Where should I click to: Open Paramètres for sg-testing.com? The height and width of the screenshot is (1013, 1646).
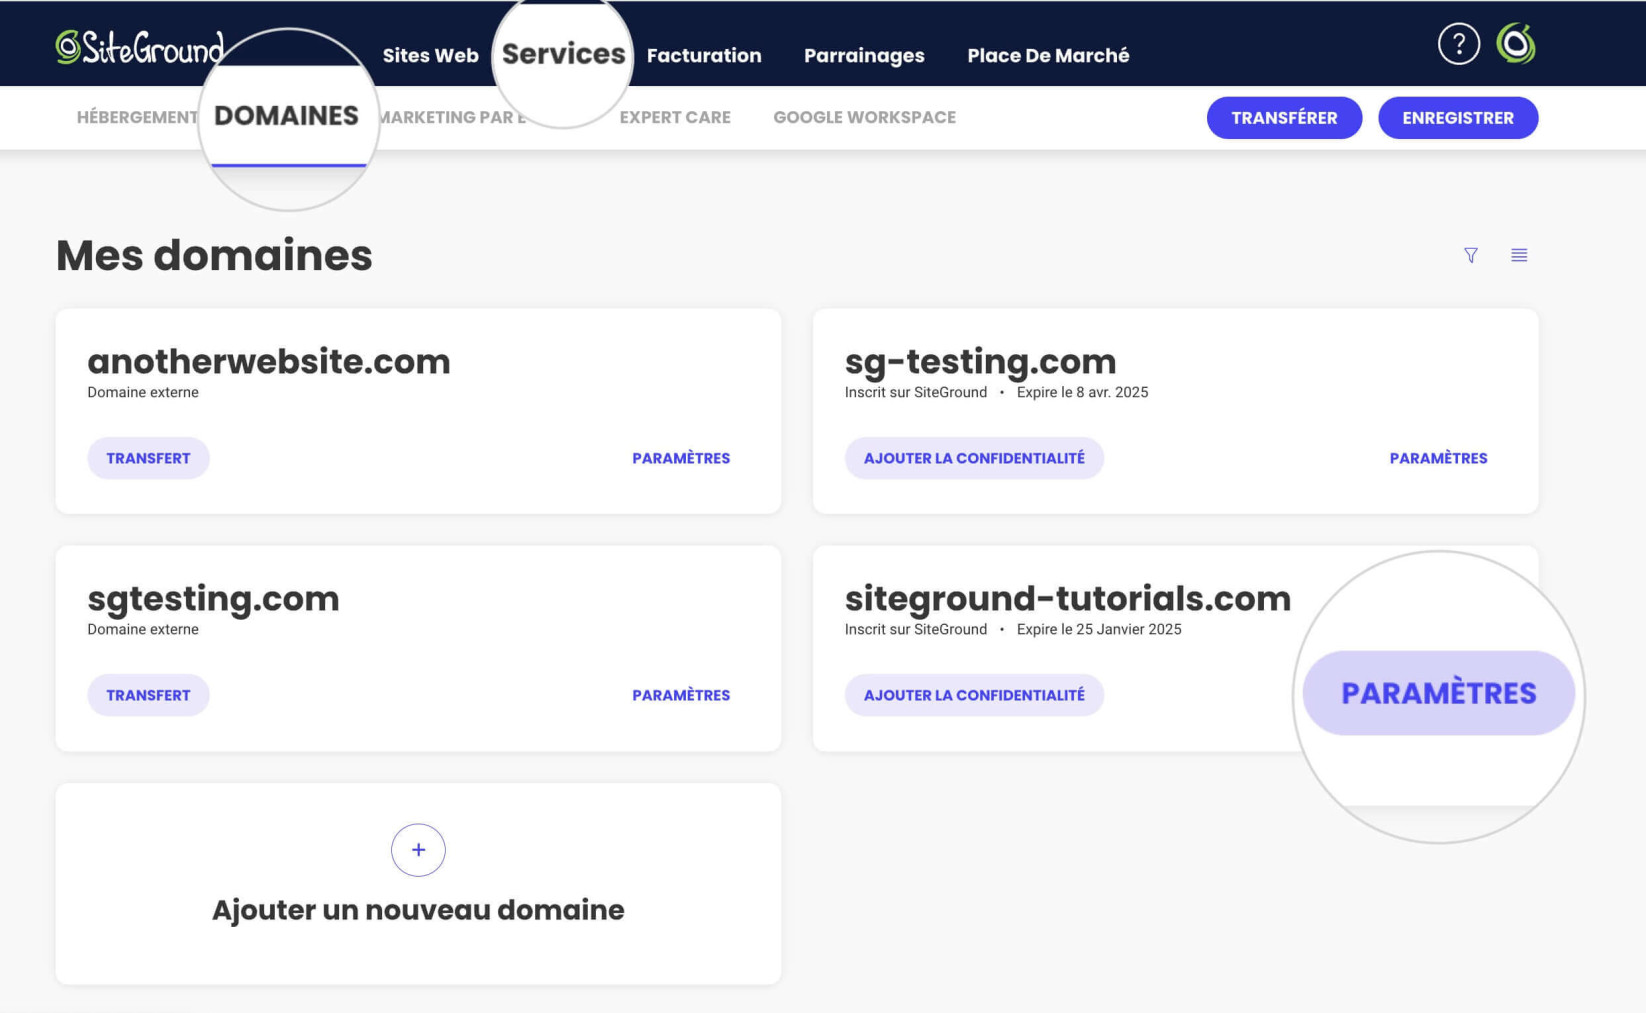point(1438,458)
